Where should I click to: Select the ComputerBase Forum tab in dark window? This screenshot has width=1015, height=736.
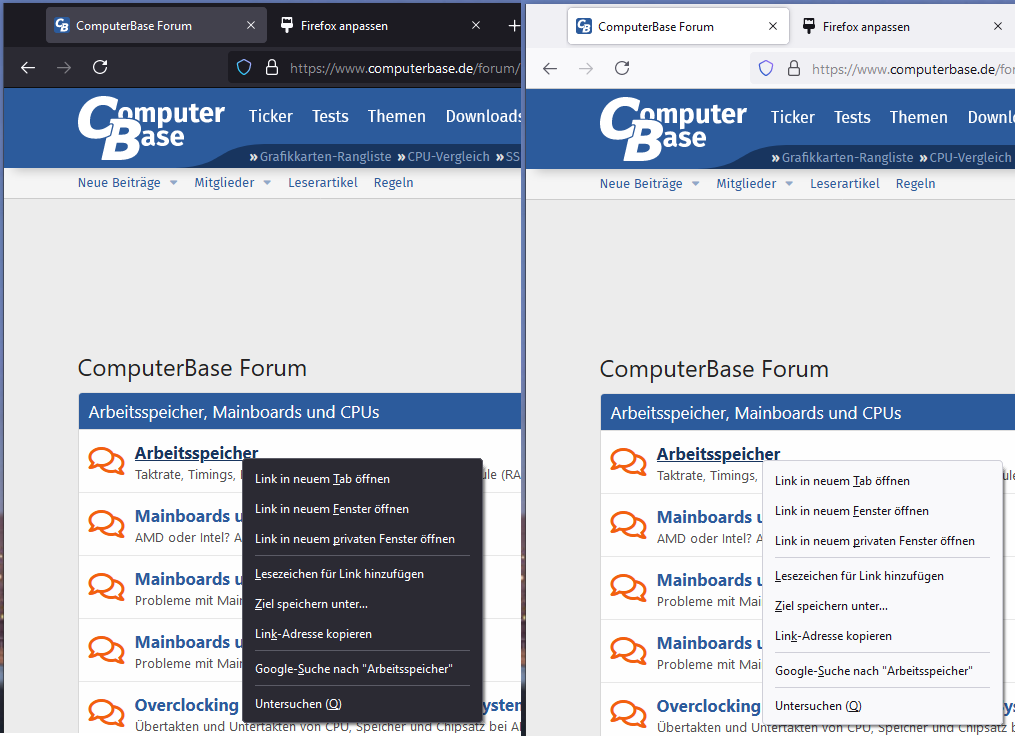tap(156, 26)
